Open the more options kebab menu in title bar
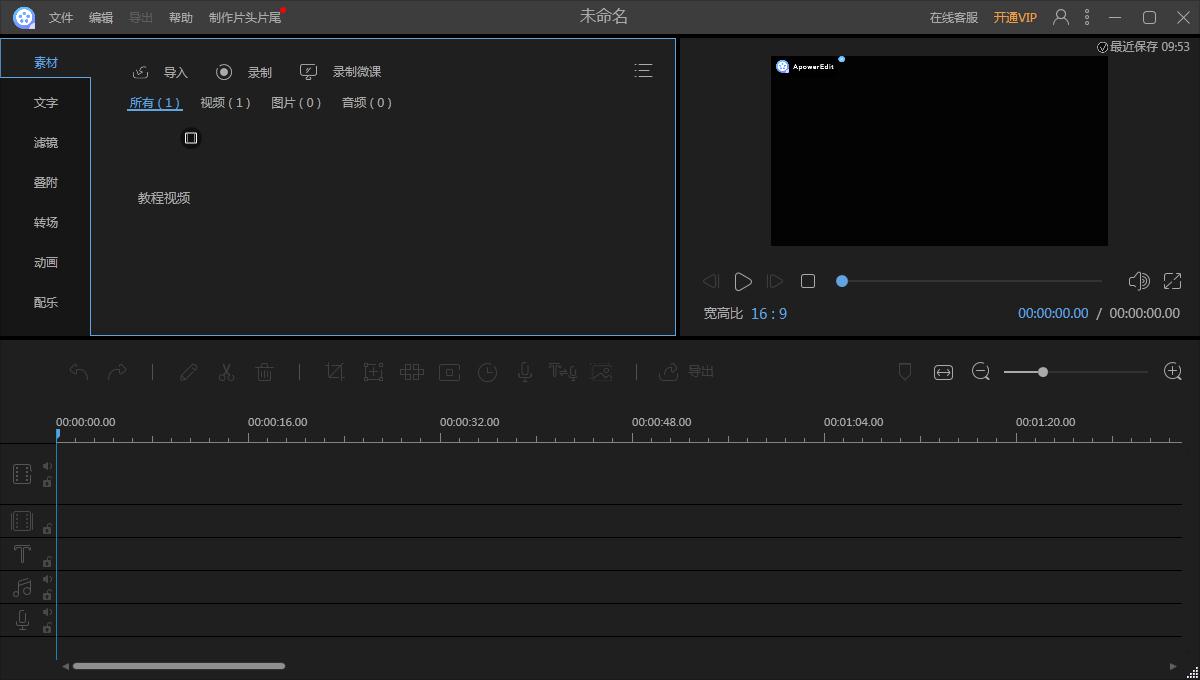This screenshot has width=1200, height=680. (1088, 17)
